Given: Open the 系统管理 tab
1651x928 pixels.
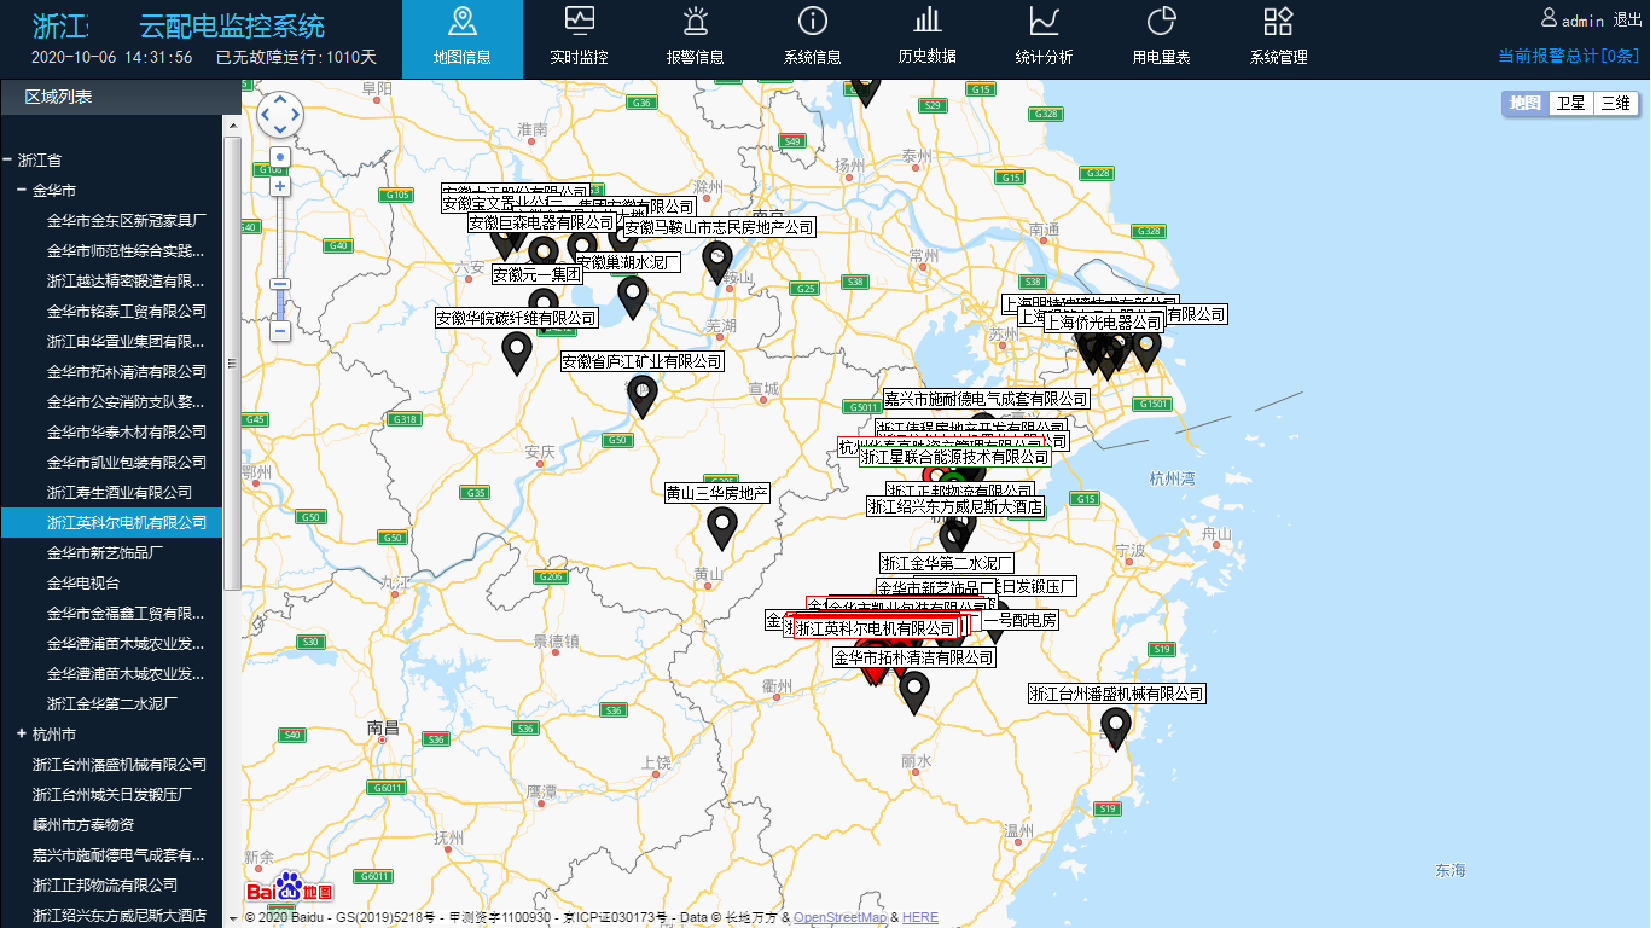Looking at the screenshot, I should click(x=1278, y=39).
